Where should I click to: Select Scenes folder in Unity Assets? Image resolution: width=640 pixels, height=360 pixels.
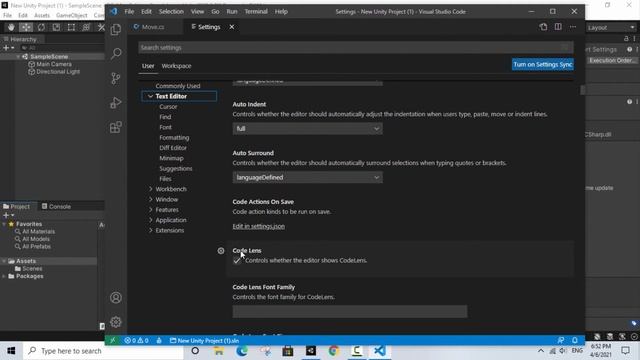click(32, 269)
